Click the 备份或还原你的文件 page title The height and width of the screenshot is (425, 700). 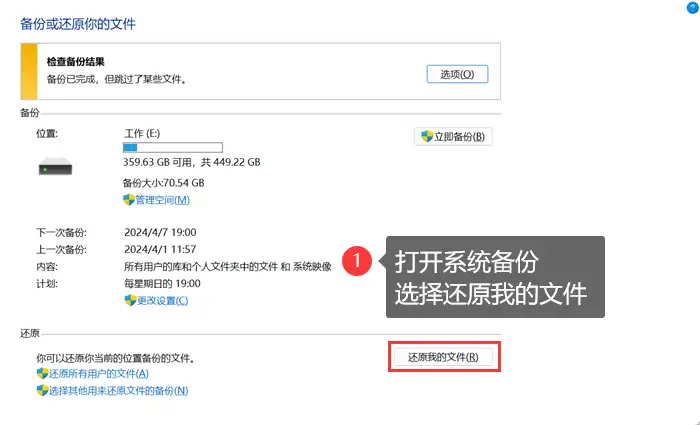pos(78,24)
